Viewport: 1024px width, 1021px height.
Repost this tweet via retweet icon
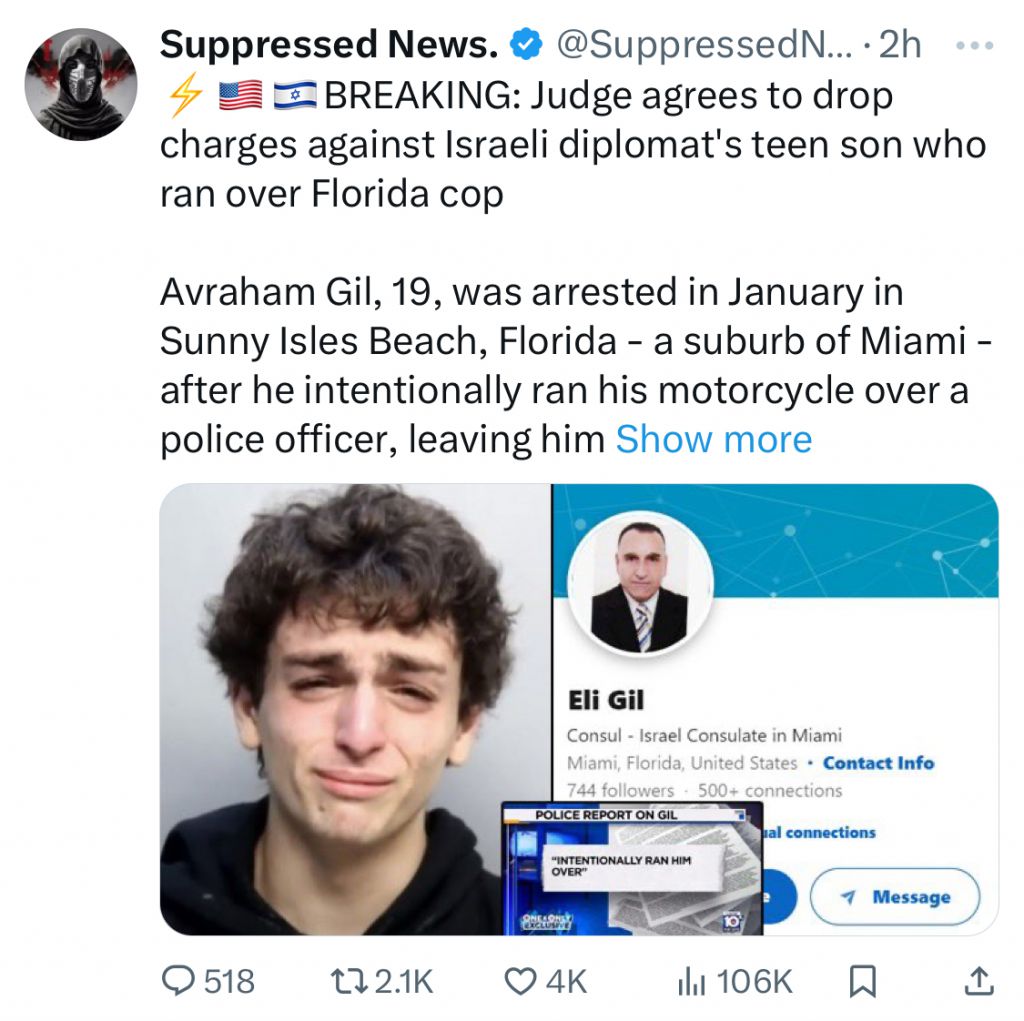[350, 981]
